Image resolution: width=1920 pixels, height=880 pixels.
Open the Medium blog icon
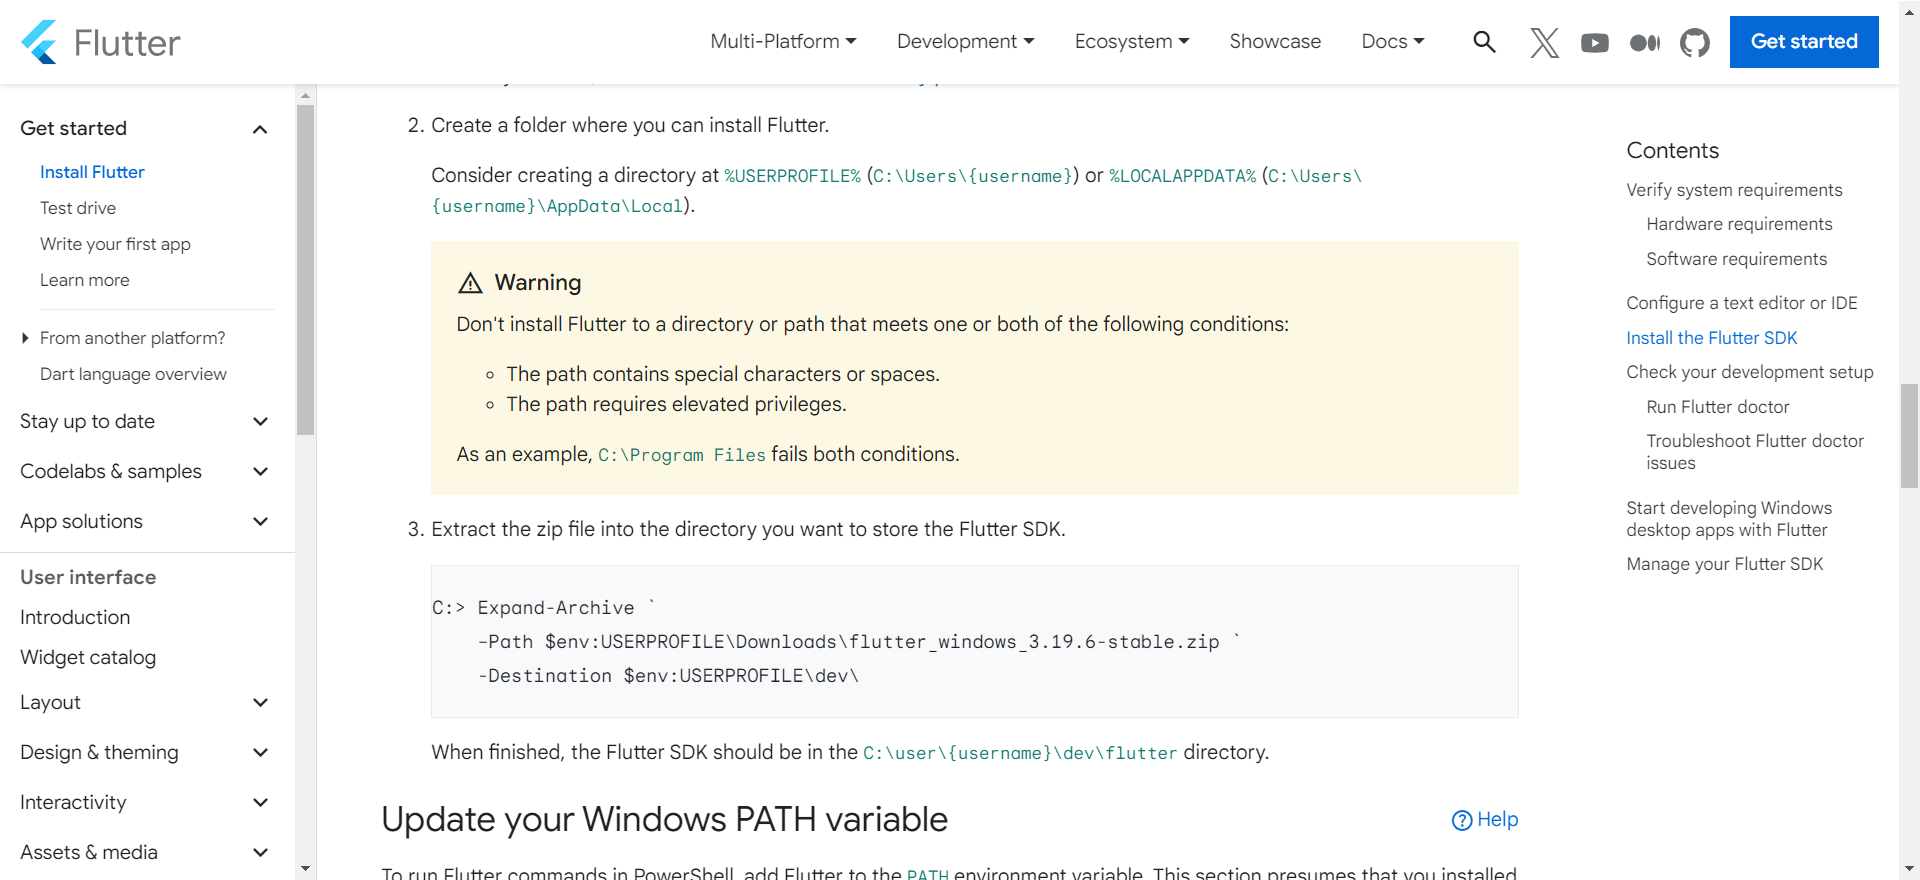[x=1644, y=42]
